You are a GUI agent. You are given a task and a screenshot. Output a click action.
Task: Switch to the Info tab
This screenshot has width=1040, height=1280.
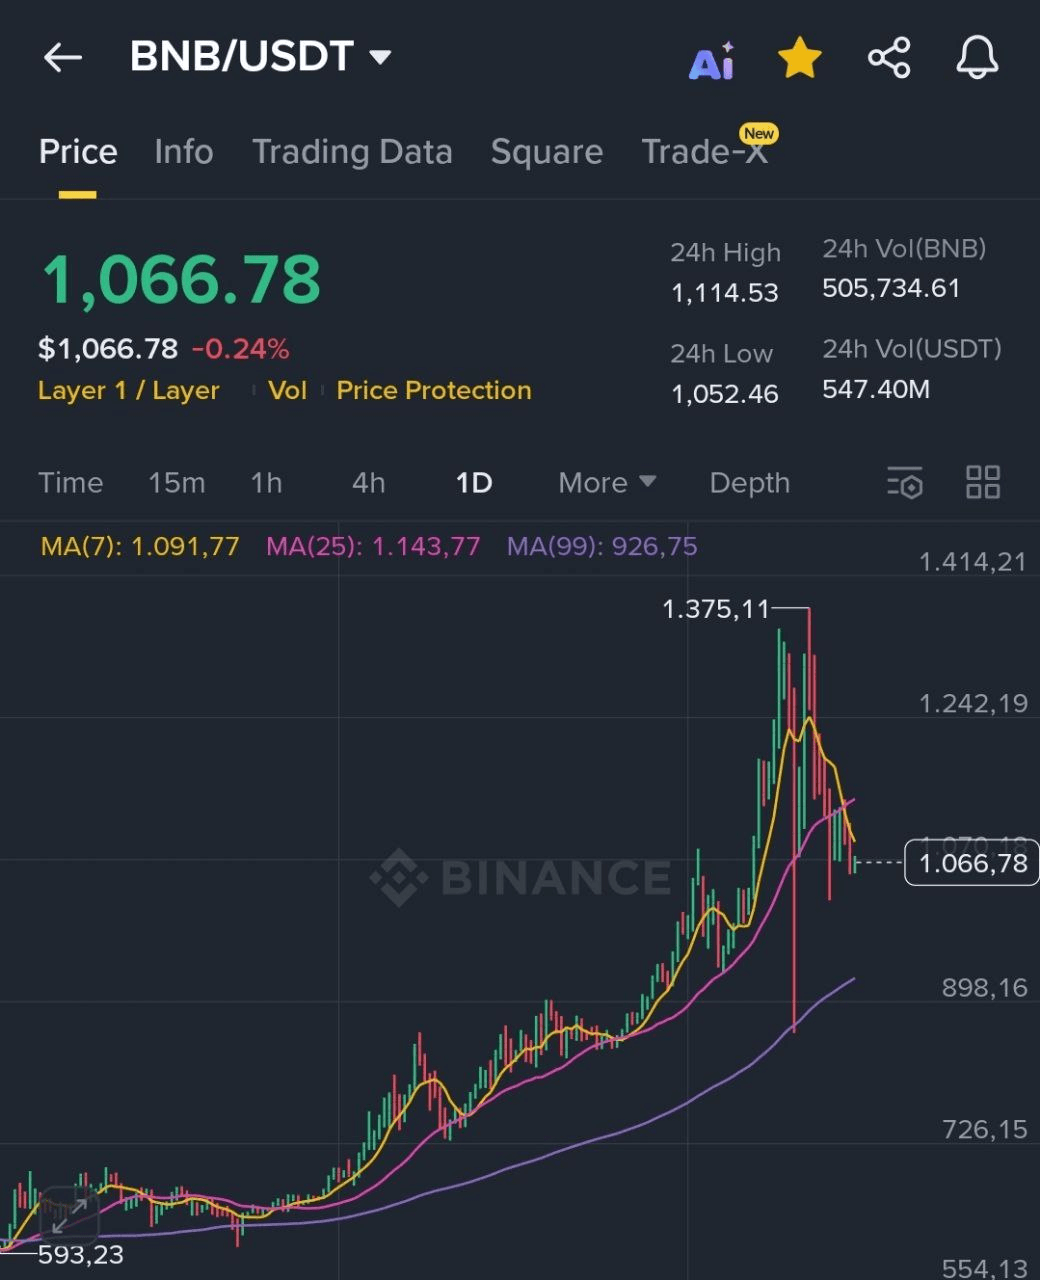184,152
